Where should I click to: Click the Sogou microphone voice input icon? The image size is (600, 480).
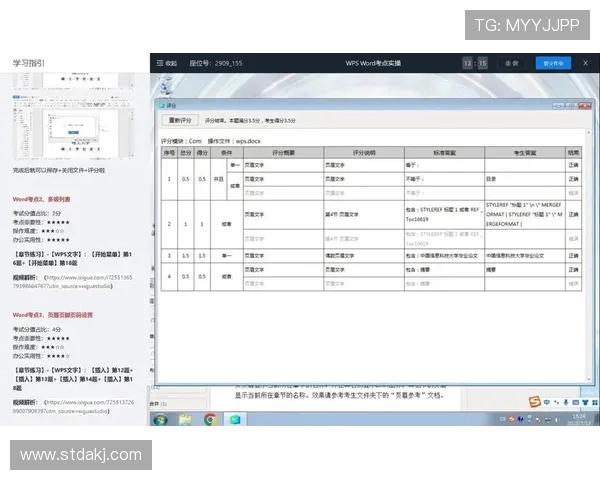(x=566, y=402)
